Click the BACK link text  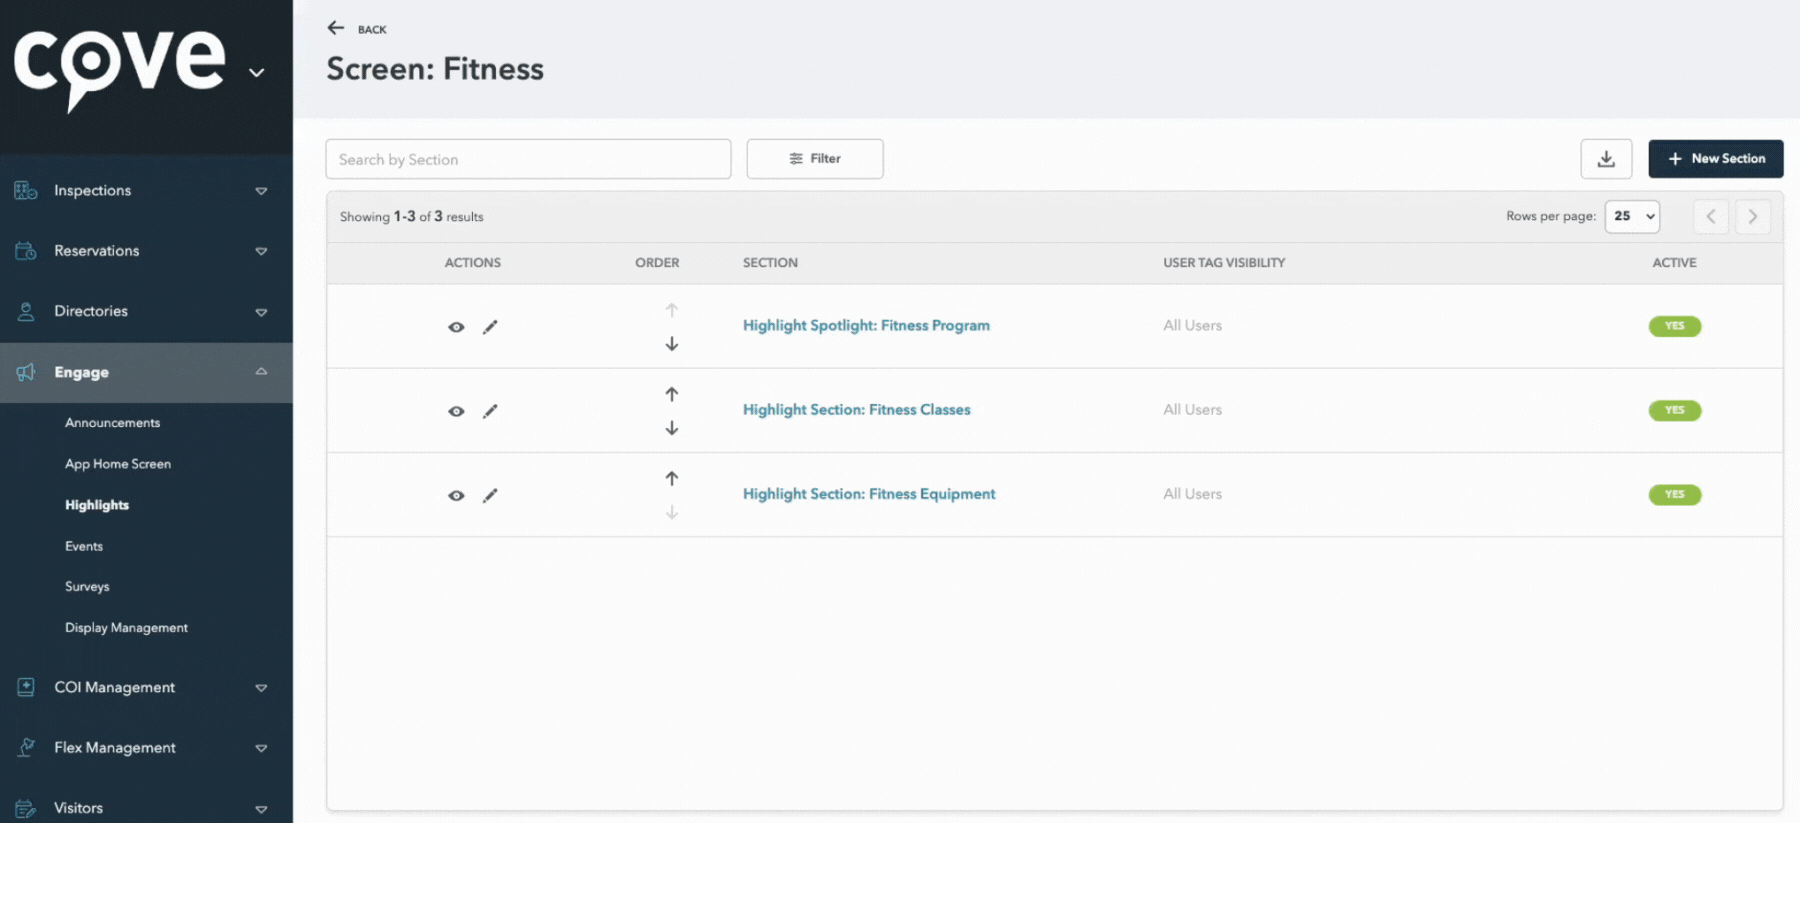click(372, 30)
